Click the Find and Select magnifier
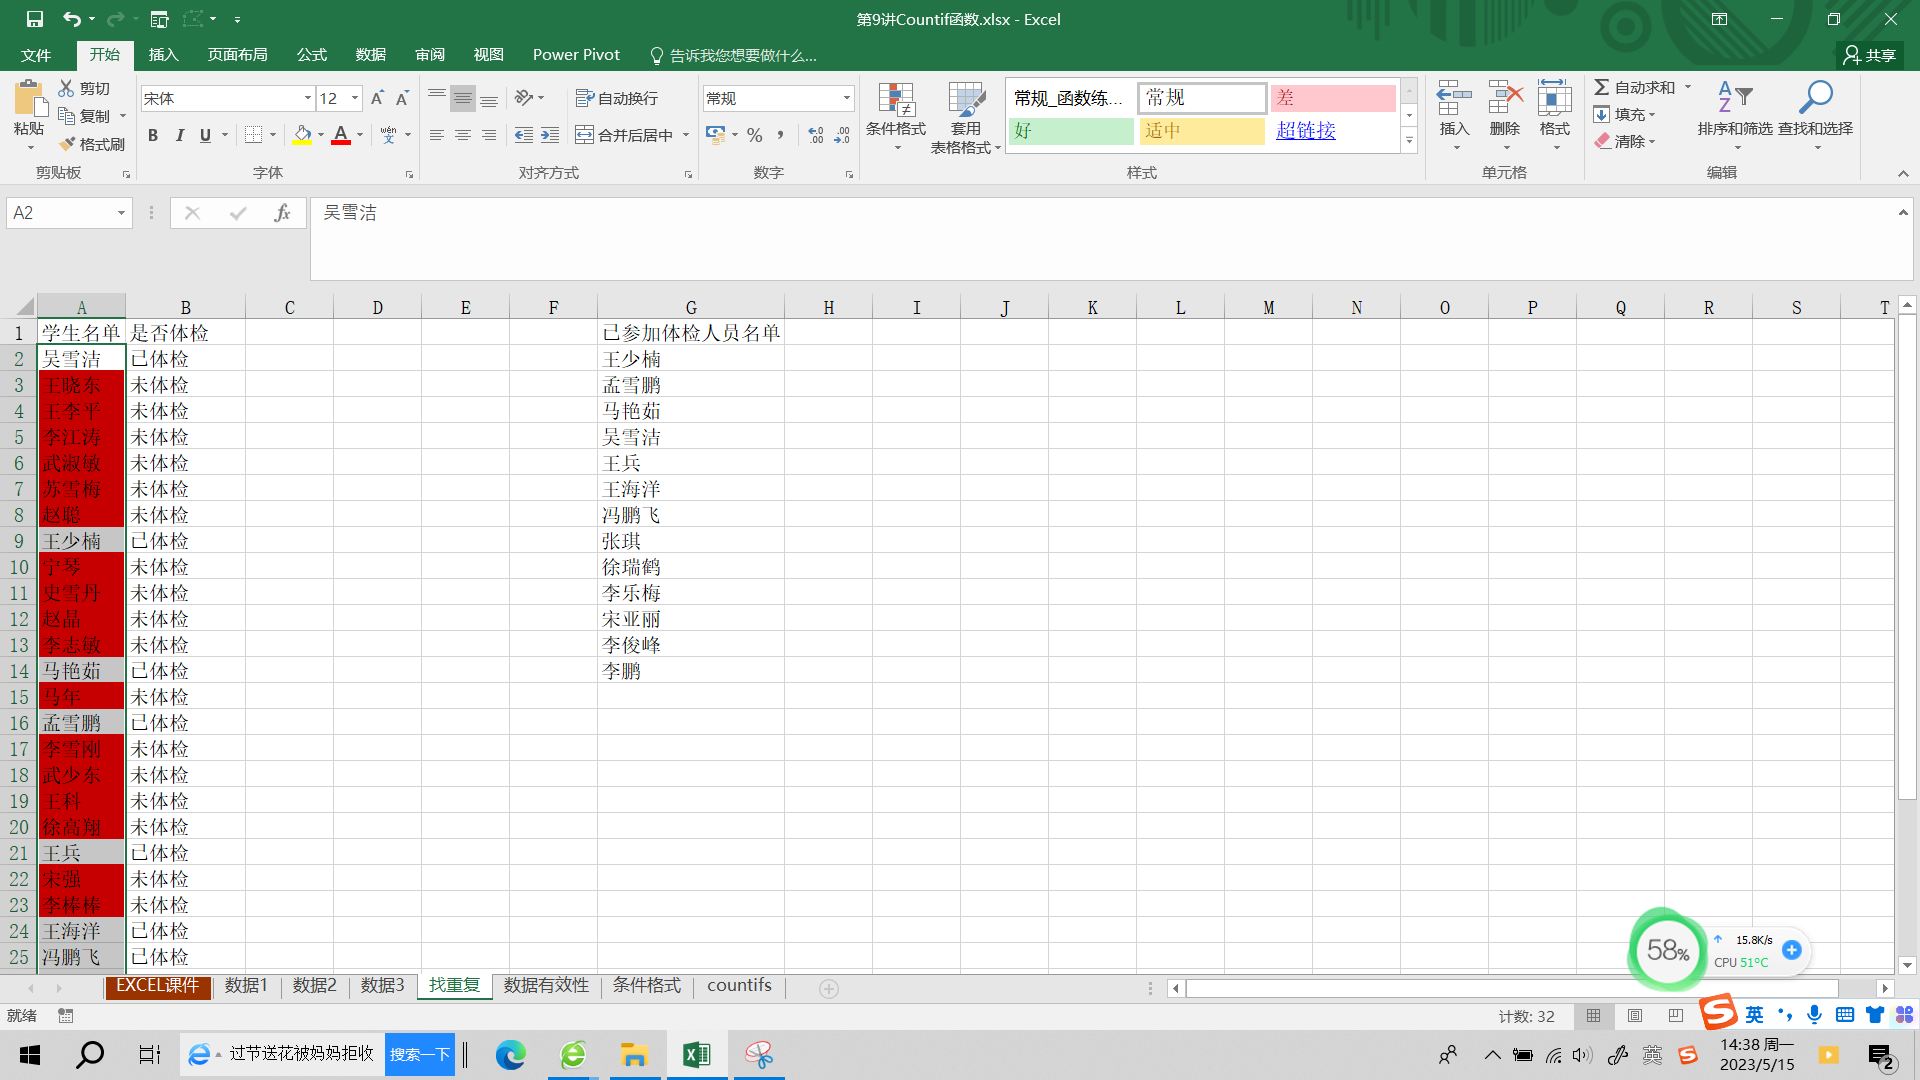The height and width of the screenshot is (1080, 1920). [1815, 98]
